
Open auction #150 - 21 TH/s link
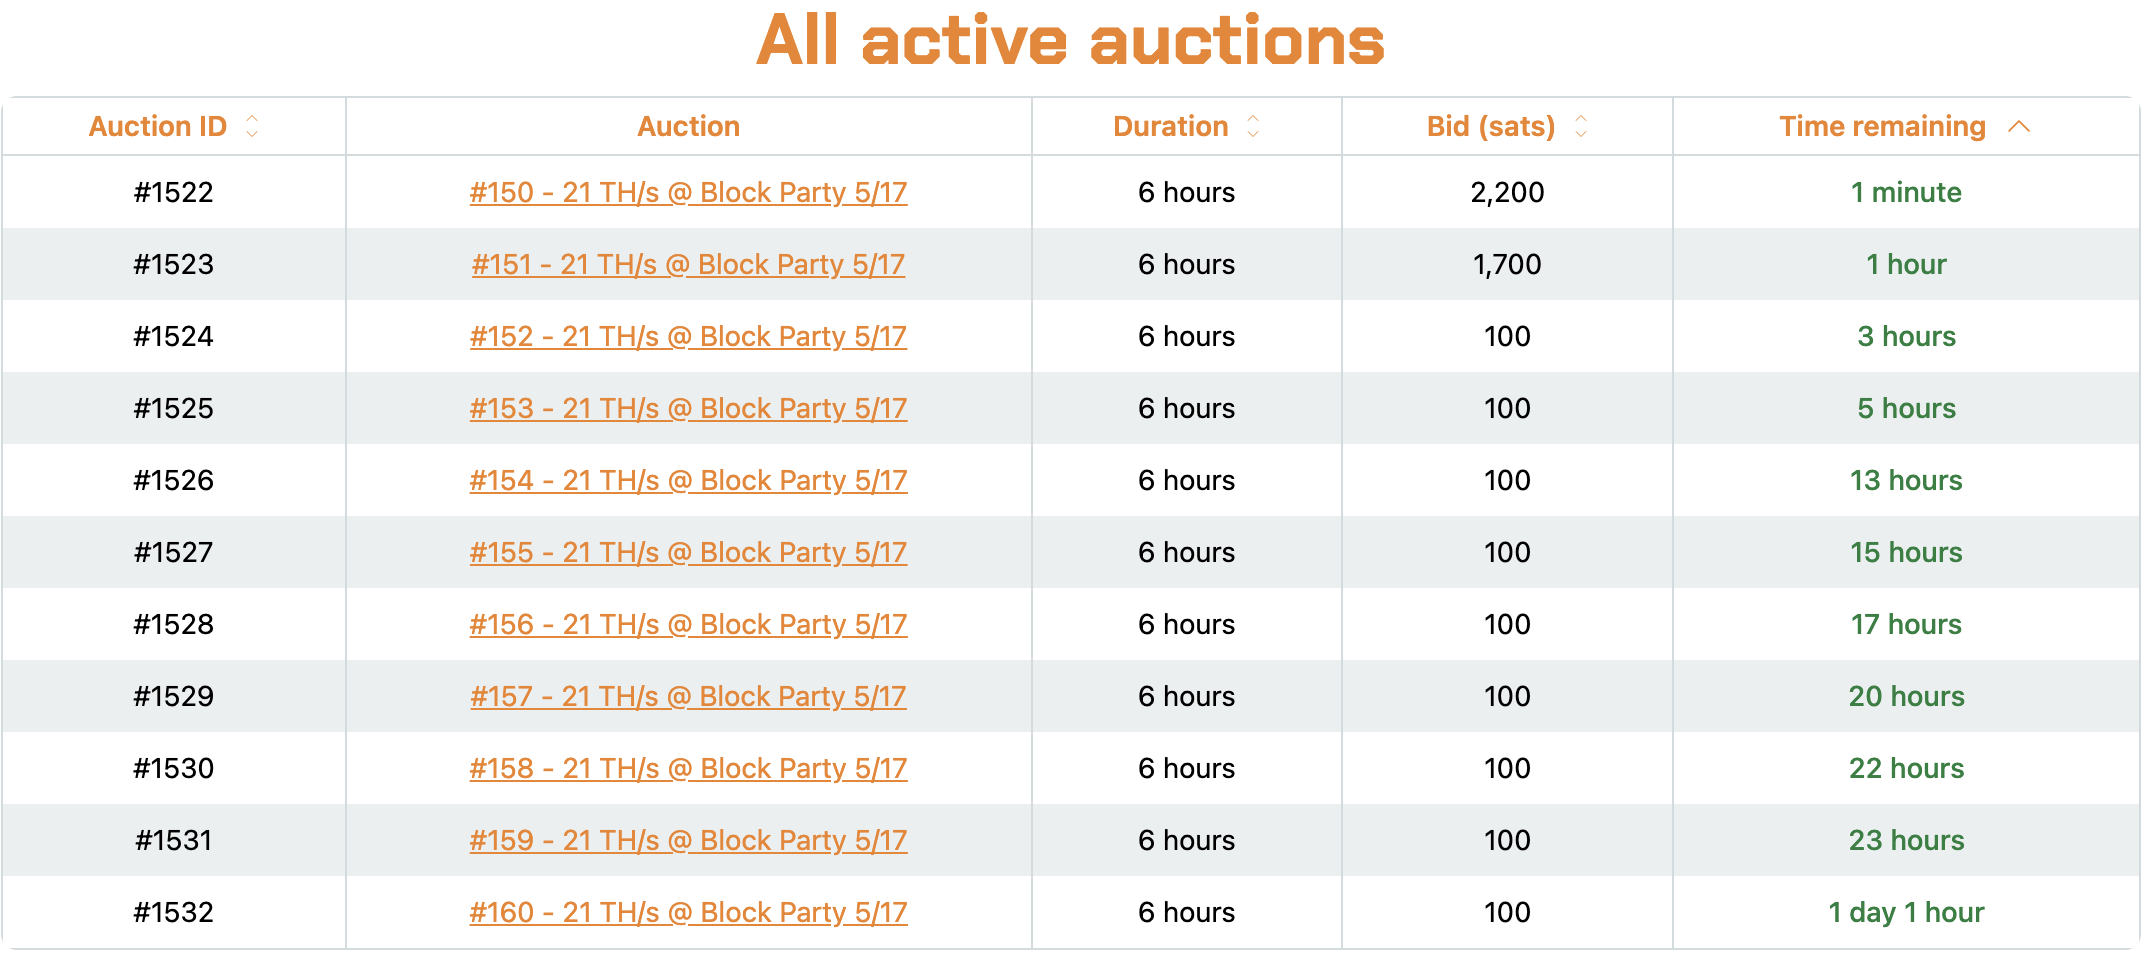click(689, 192)
